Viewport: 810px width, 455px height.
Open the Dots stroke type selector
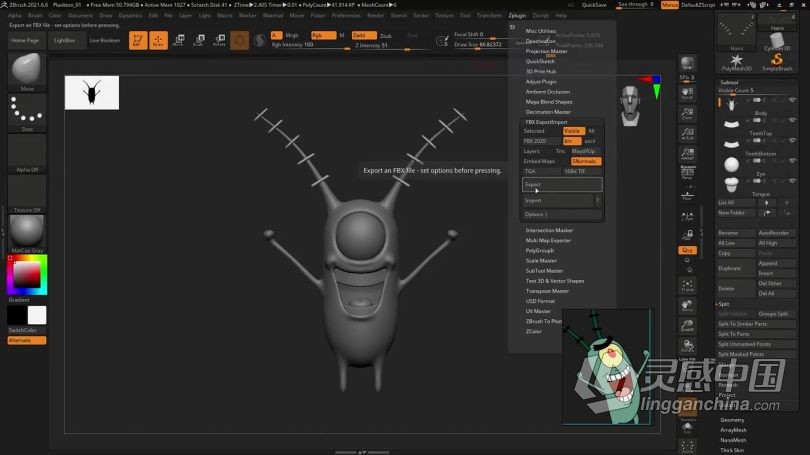27,113
